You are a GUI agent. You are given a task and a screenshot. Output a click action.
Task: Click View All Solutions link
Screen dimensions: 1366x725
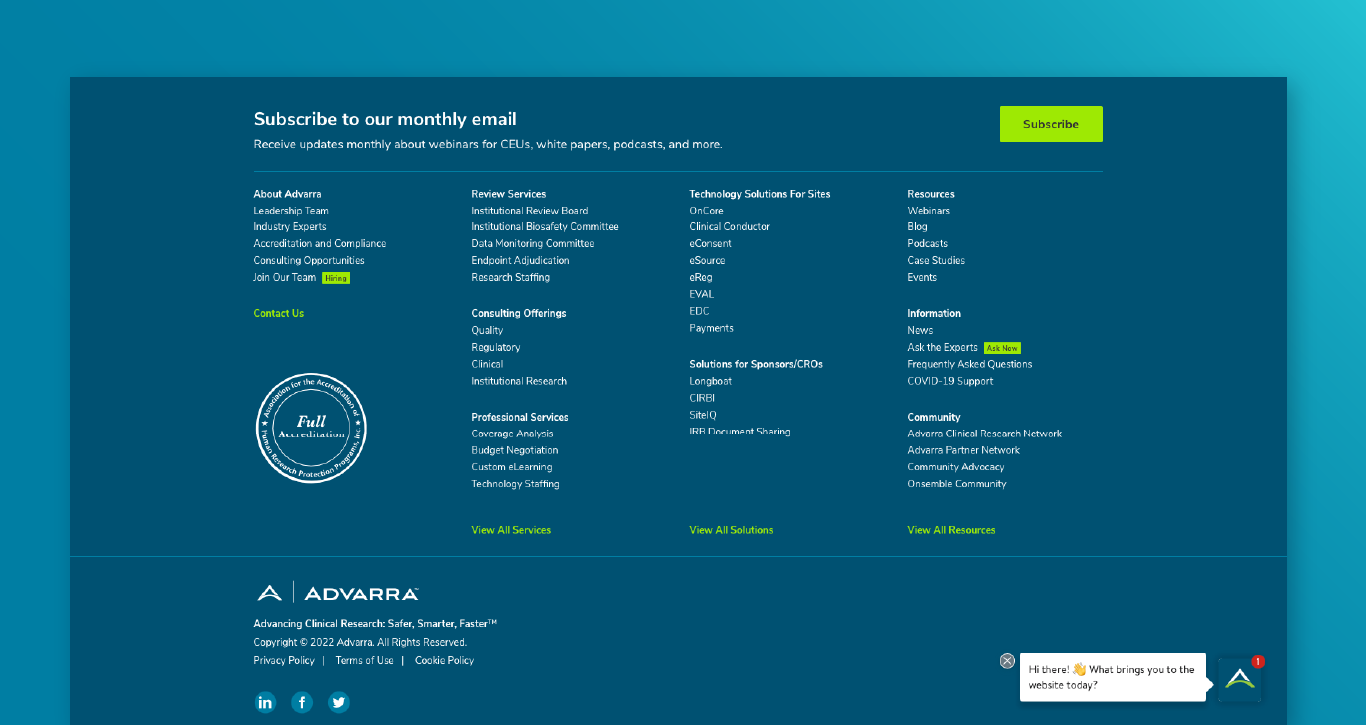coord(731,531)
